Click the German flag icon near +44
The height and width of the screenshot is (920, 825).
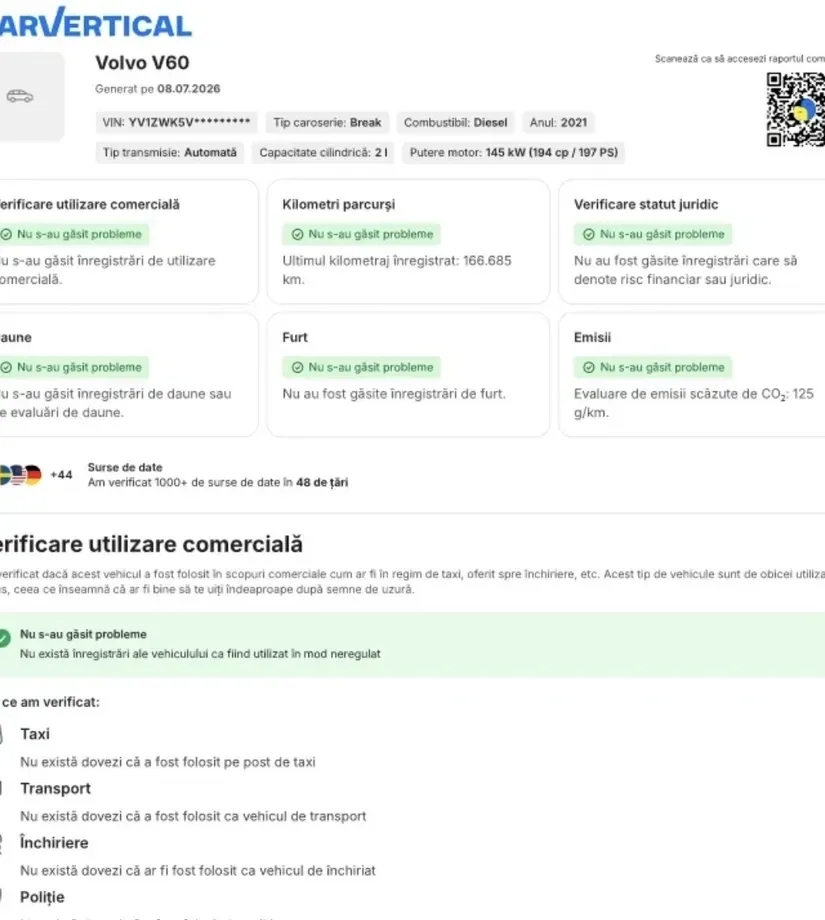(x=33, y=475)
